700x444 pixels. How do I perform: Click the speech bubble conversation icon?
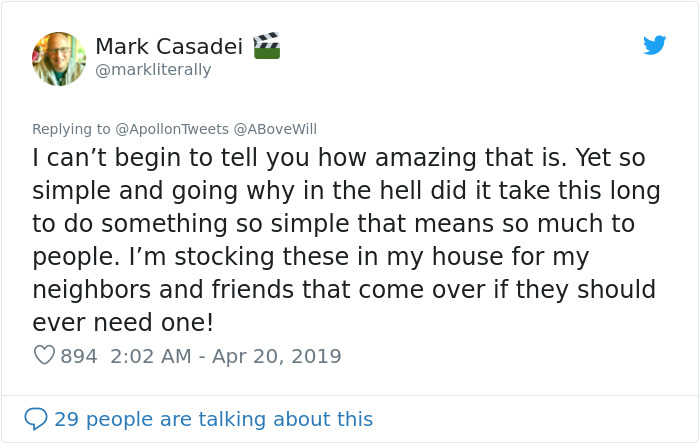(36, 418)
